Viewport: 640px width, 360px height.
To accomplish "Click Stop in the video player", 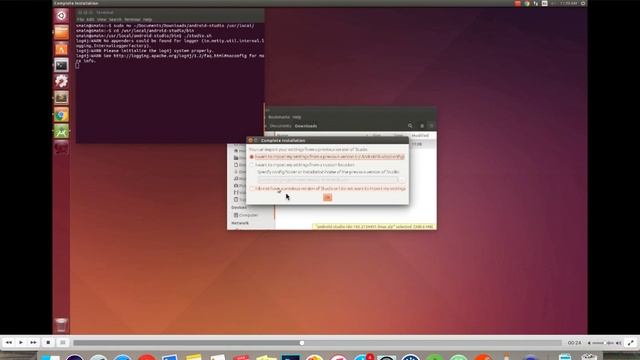I will tap(48, 343).
